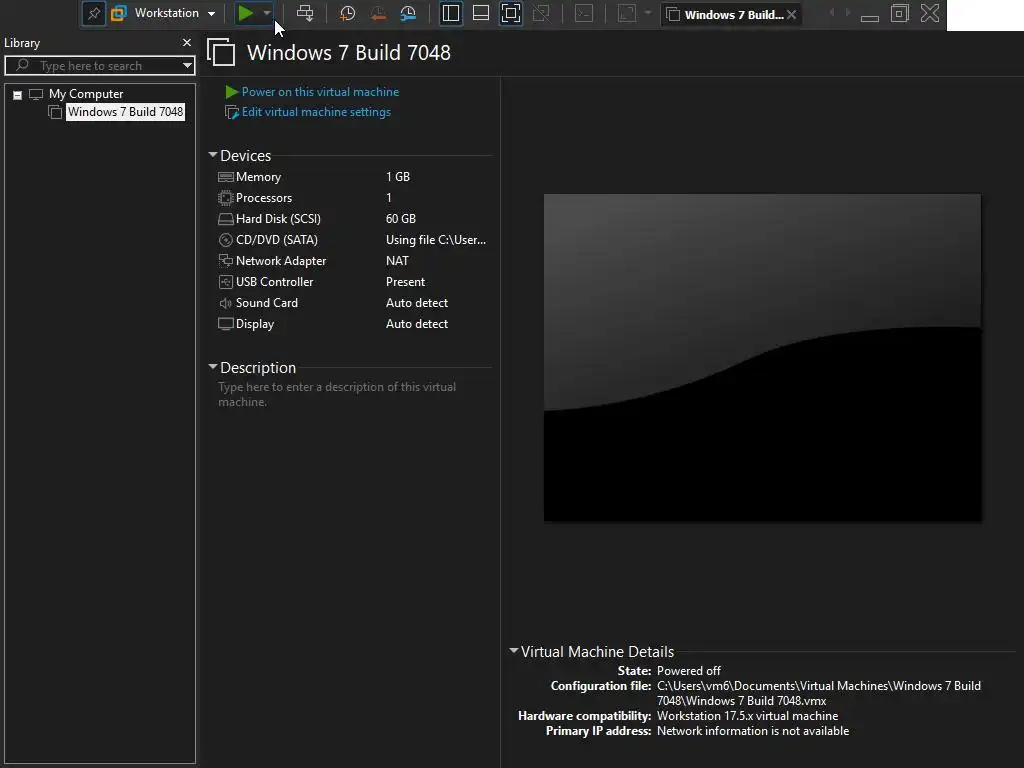Click the configuration file path
The image size is (1024, 768).
point(818,694)
